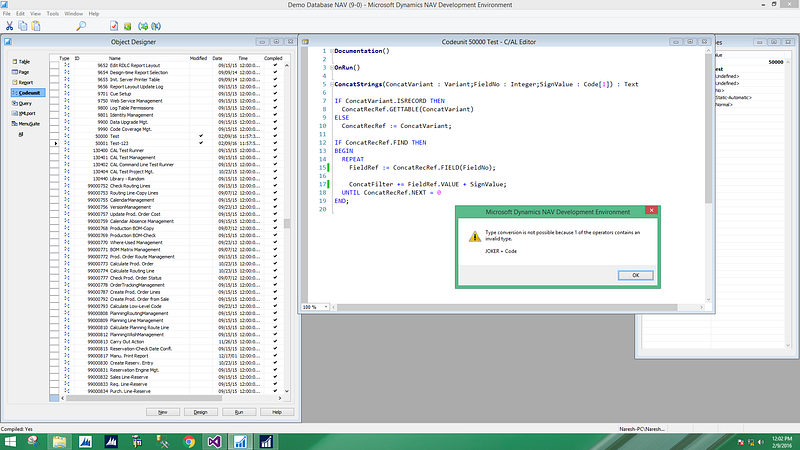Click C/AL Editor horizontal scrollbar thumb
The image size is (800, 450).
click(x=507, y=307)
